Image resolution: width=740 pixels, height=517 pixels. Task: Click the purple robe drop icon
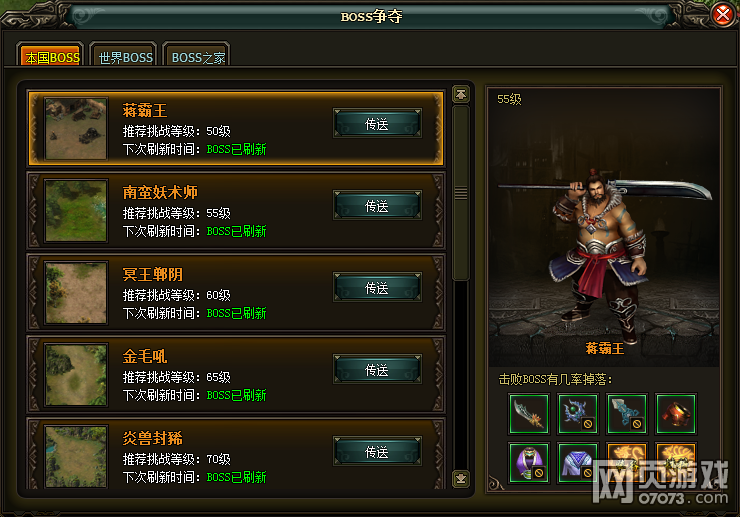(x=529, y=463)
